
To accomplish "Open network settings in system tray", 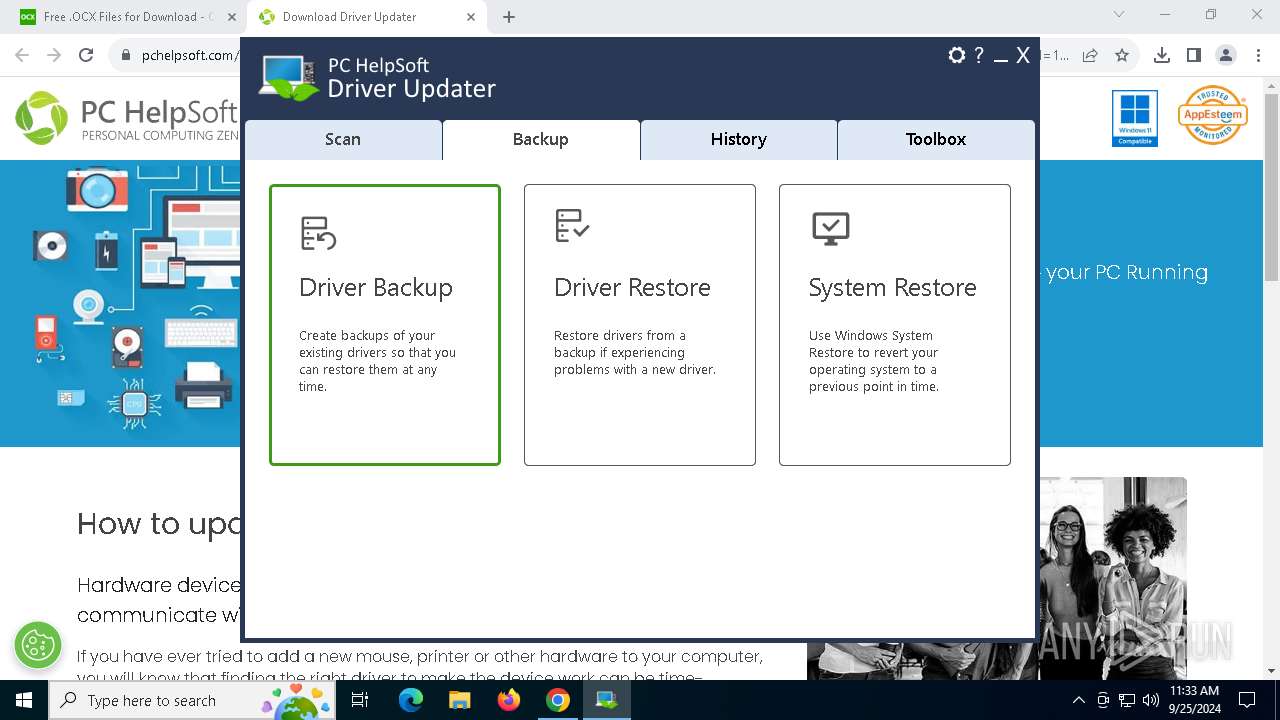I will pos(1127,700).
